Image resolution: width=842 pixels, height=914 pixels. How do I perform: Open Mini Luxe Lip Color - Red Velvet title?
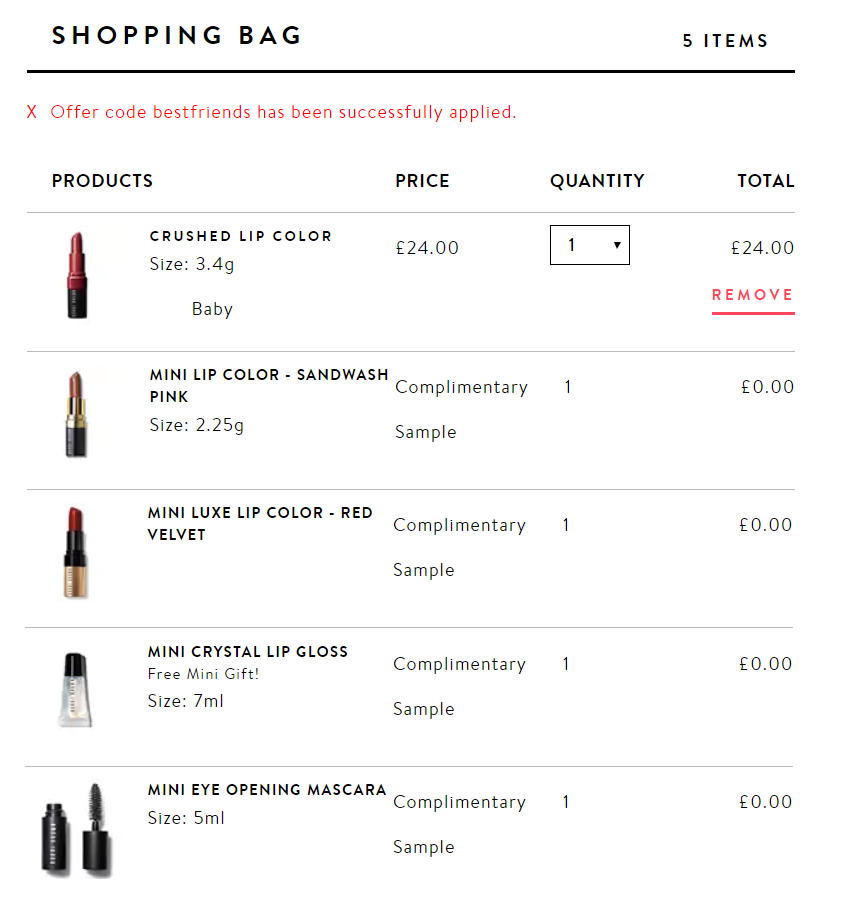tap(260, 523)
